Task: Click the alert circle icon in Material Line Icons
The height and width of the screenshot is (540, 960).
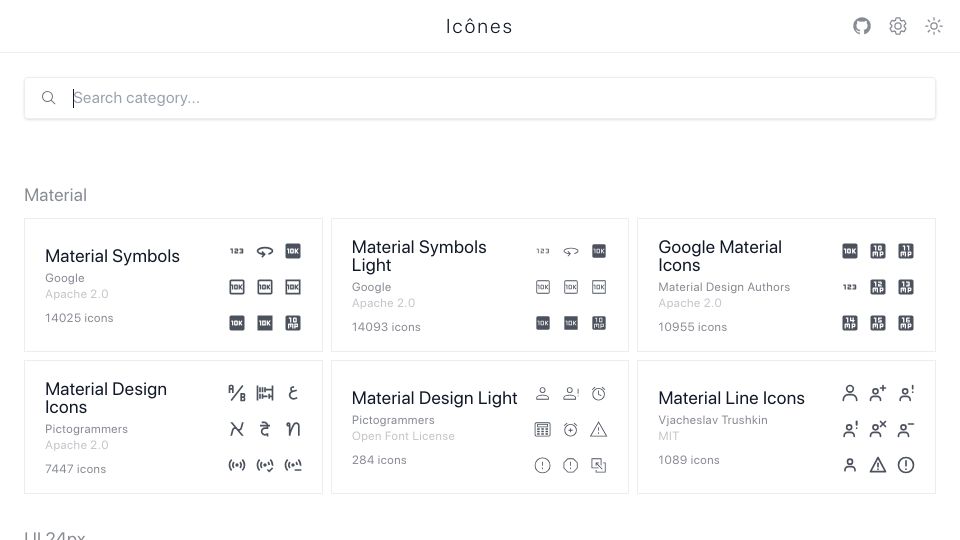Action: 906,465
